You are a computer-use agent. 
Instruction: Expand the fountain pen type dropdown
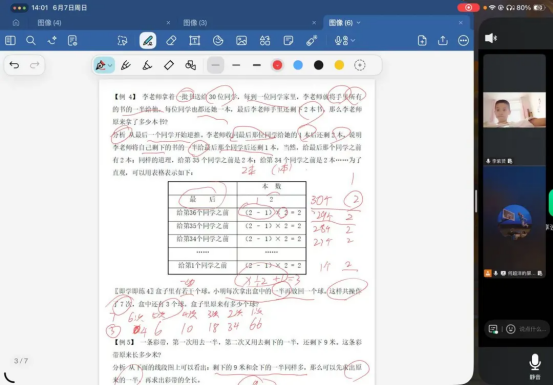(110, 66)
